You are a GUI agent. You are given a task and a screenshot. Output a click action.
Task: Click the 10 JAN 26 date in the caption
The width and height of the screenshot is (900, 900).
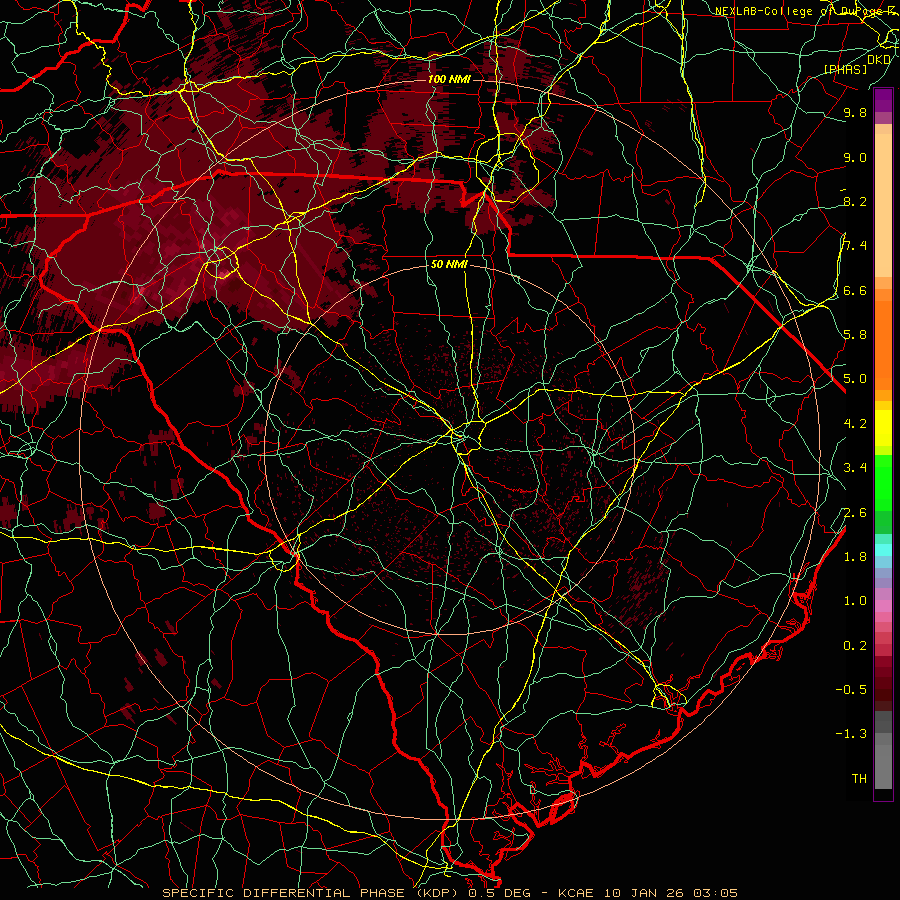[x=643, y=893]
